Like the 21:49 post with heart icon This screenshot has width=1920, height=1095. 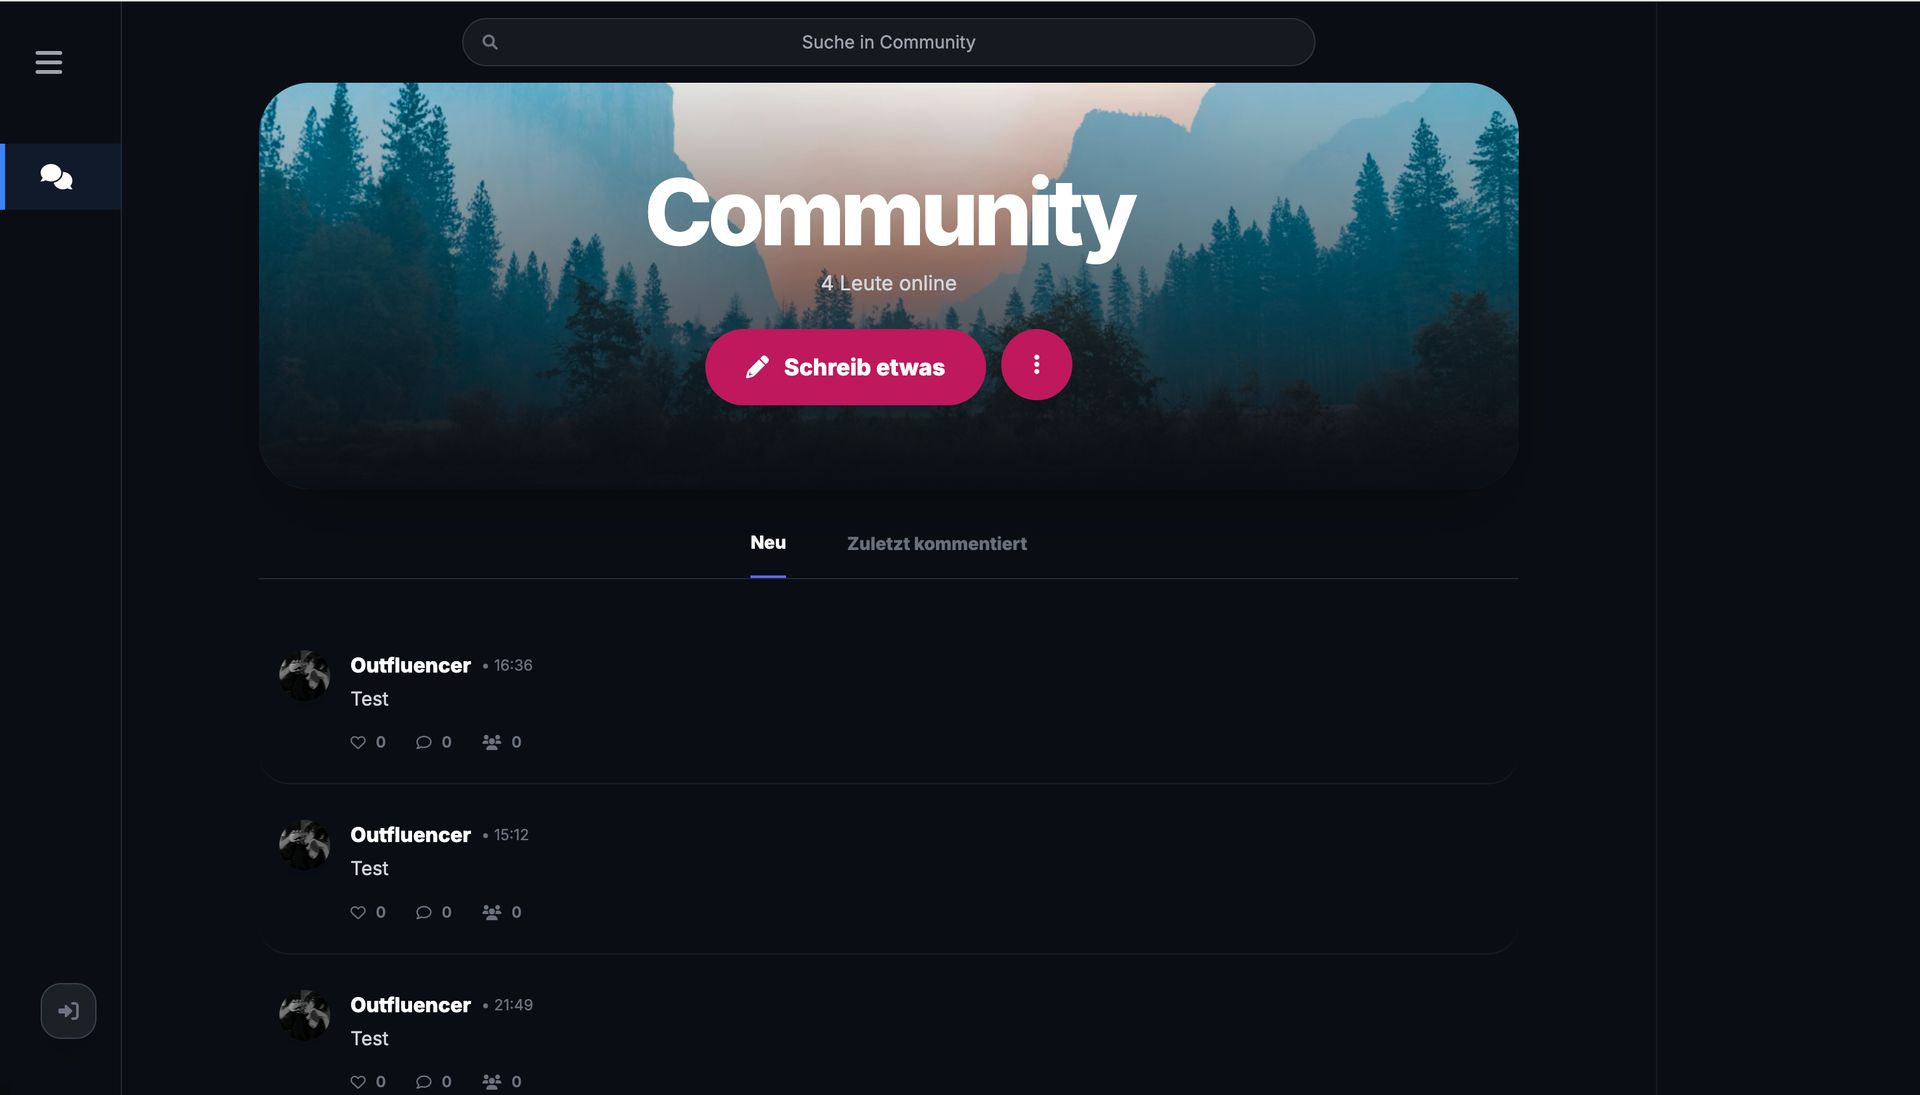pyautogui.click(x=358, y=1082)
